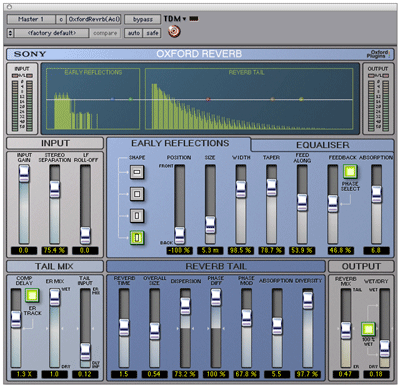Click the Comp Delay value 1.3 X
400x387 pixels.
click(24, 374)
